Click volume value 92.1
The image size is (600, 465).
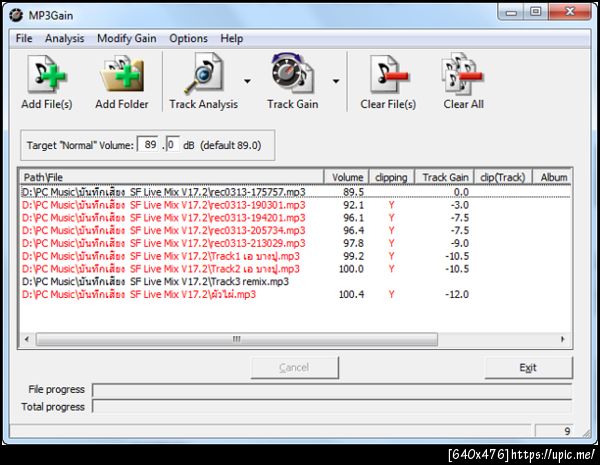click(x=354, y=205)
